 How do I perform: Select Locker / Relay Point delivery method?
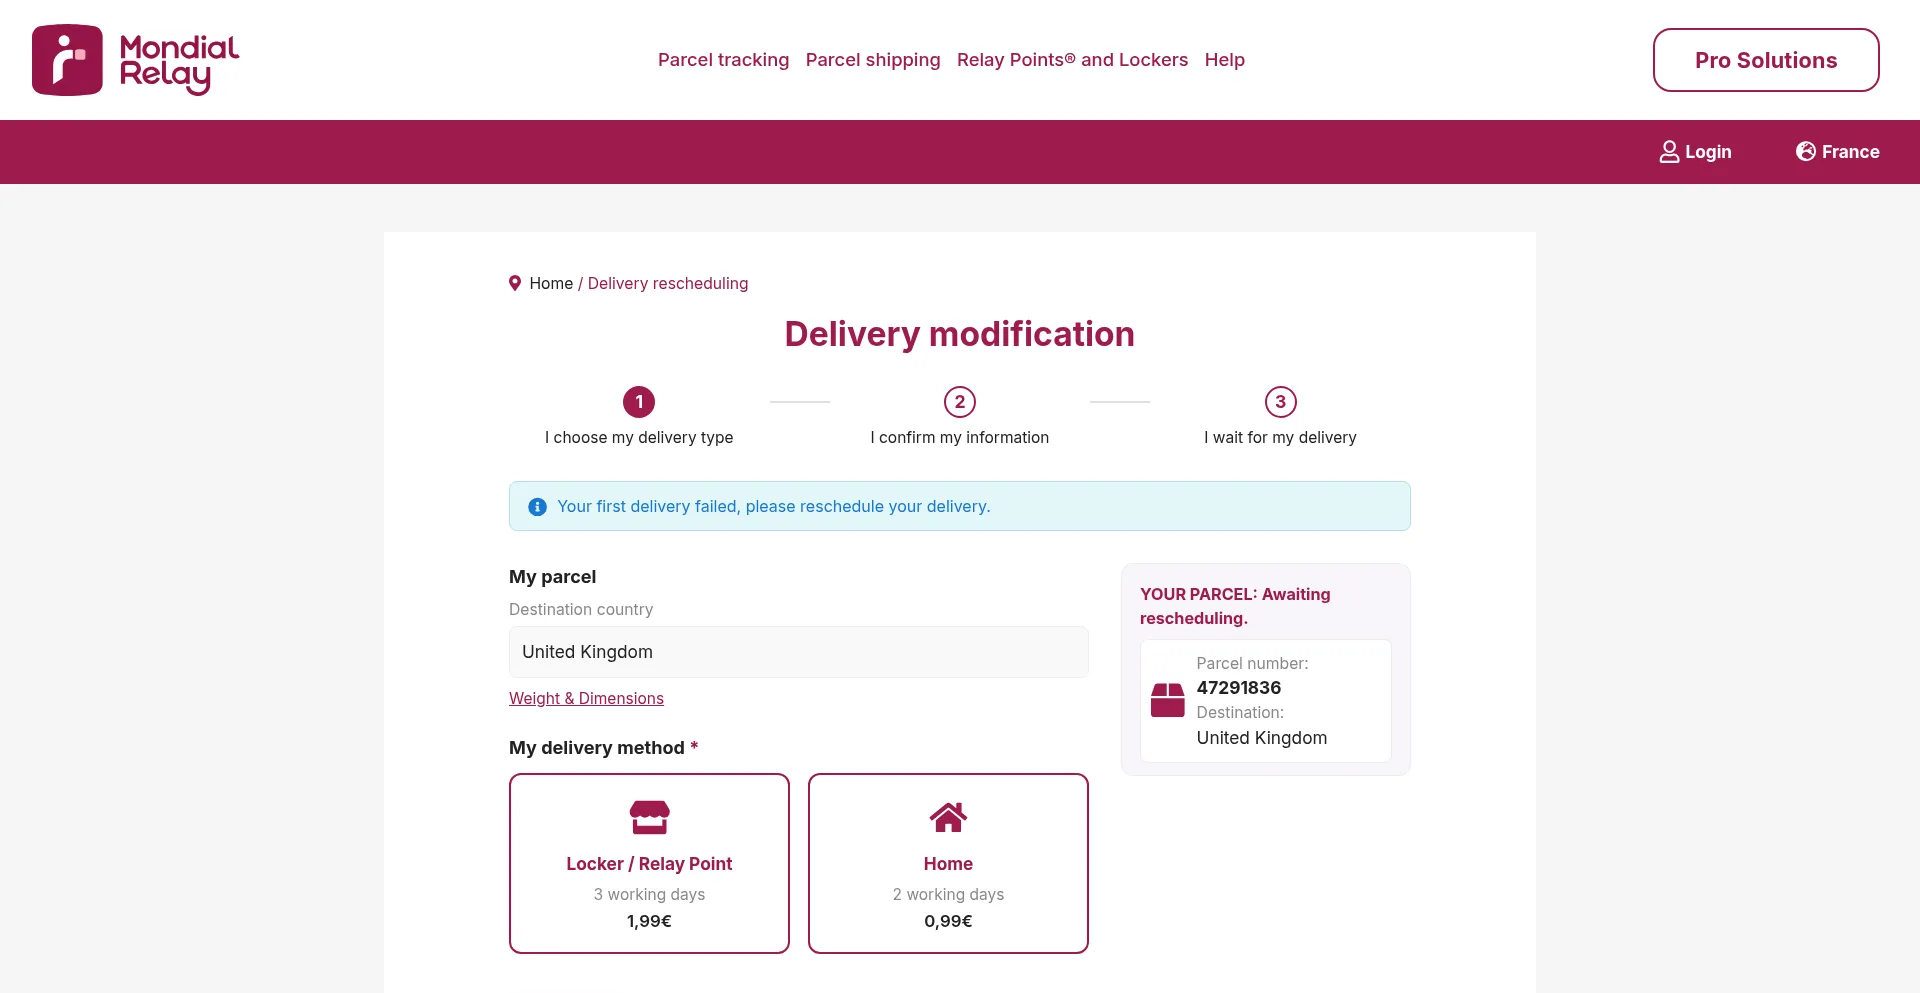[x=649, y=863]
